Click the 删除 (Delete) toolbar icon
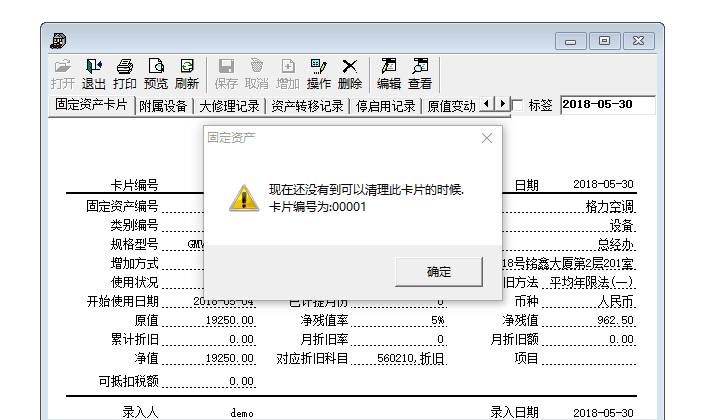This screenshot has width=714, height=420. (350, 74)
